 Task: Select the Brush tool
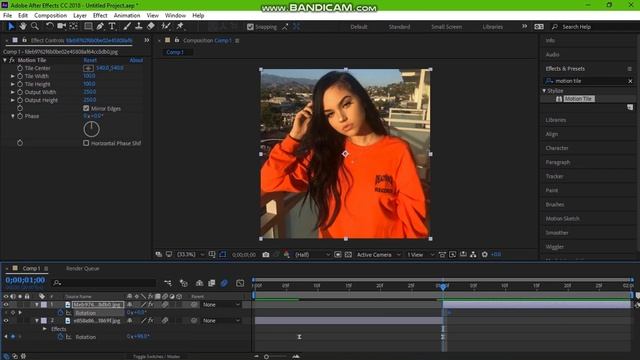pos(127,27)
